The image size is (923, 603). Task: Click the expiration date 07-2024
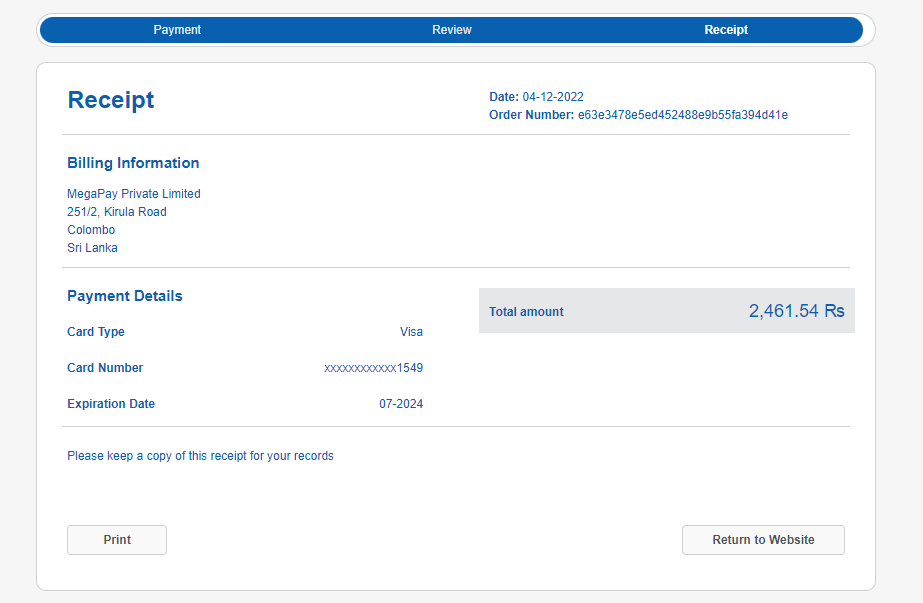[401, 404]
